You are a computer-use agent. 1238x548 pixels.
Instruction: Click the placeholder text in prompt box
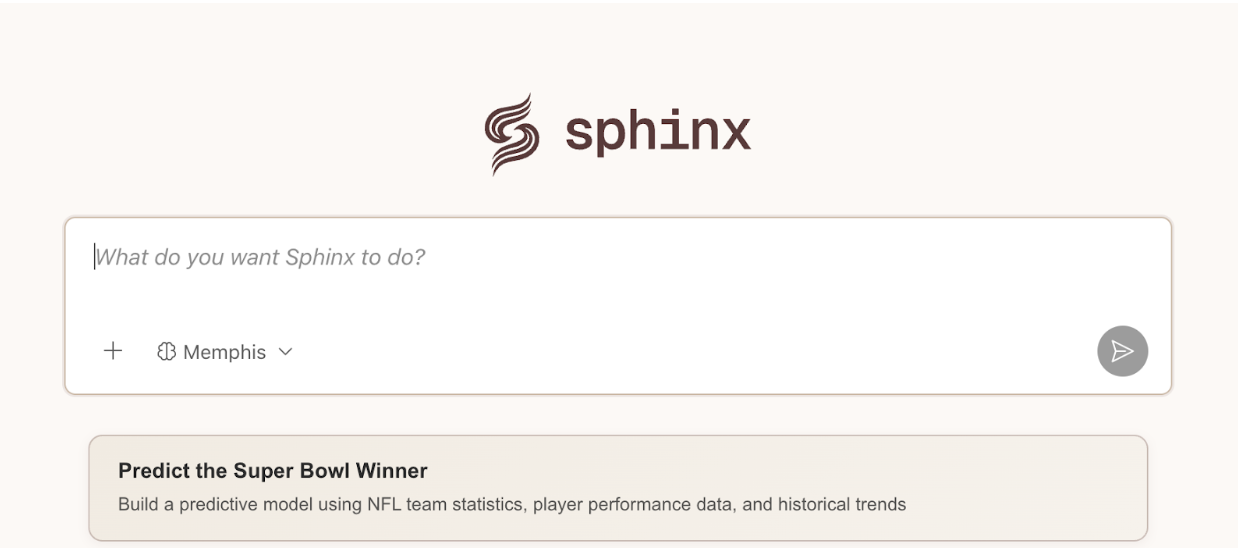[260, 258]
